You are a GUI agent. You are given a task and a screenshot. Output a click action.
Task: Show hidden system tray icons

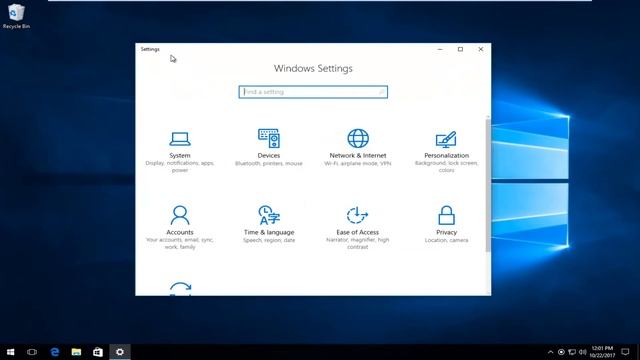pyautogui.click(x=551, y=352)
